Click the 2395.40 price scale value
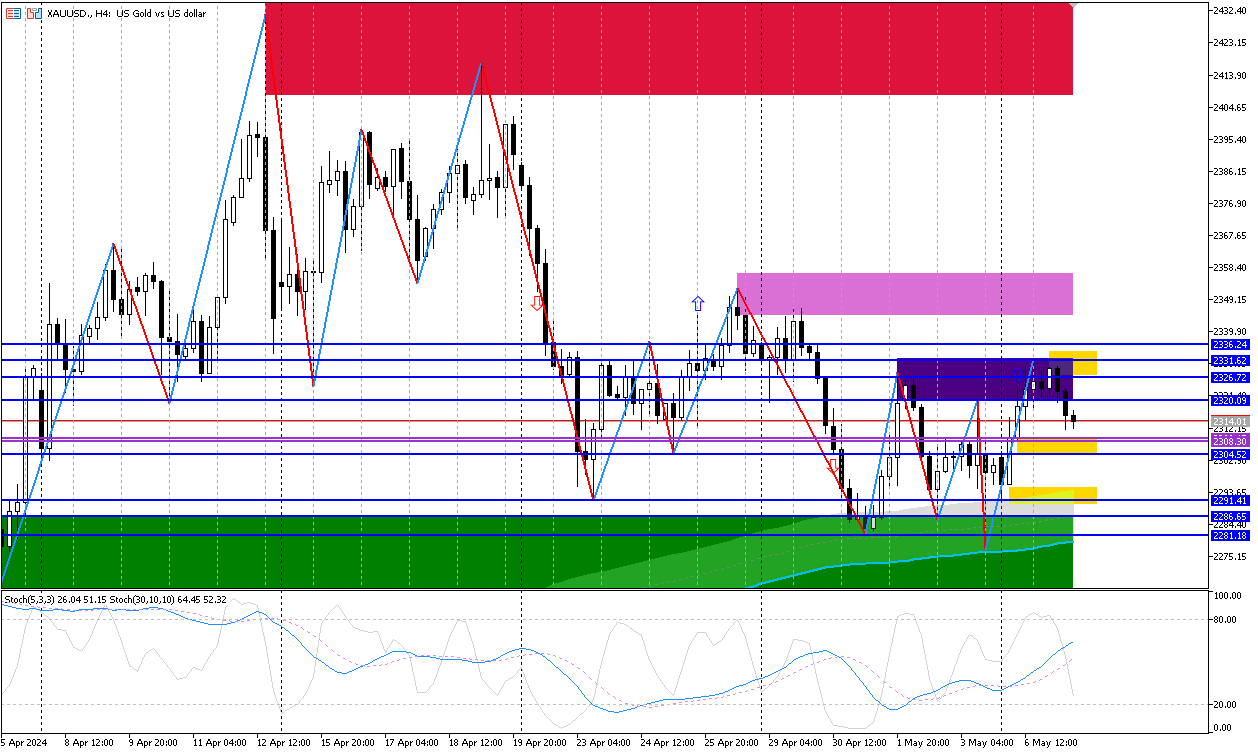The height and width of the screenshot is (752, 1258). tap(1228, 139)
